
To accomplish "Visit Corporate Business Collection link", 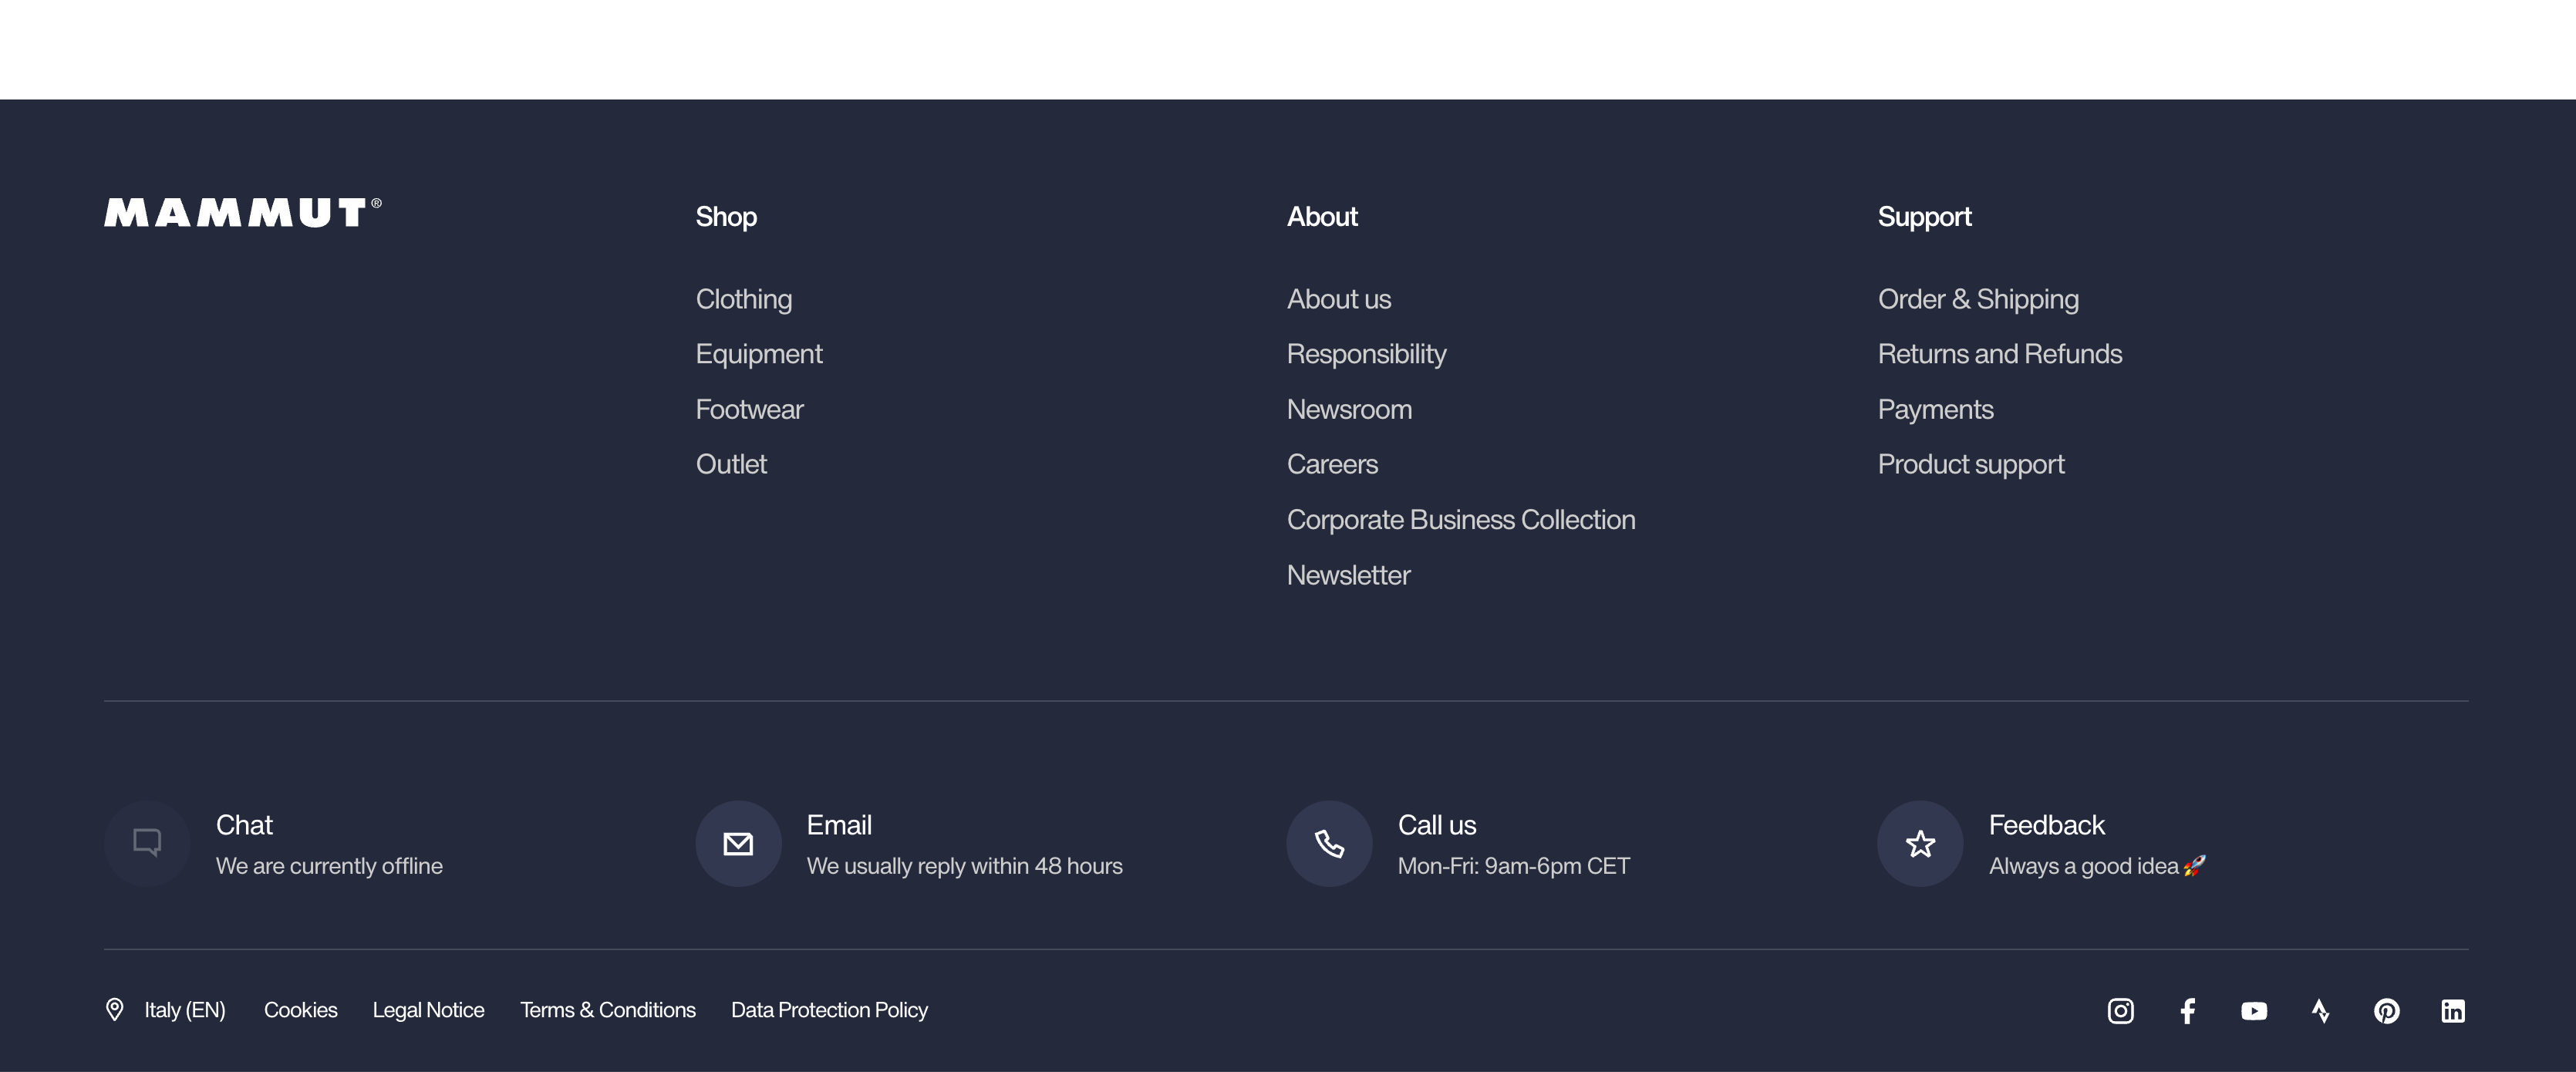I will (x=1461, y=520).
